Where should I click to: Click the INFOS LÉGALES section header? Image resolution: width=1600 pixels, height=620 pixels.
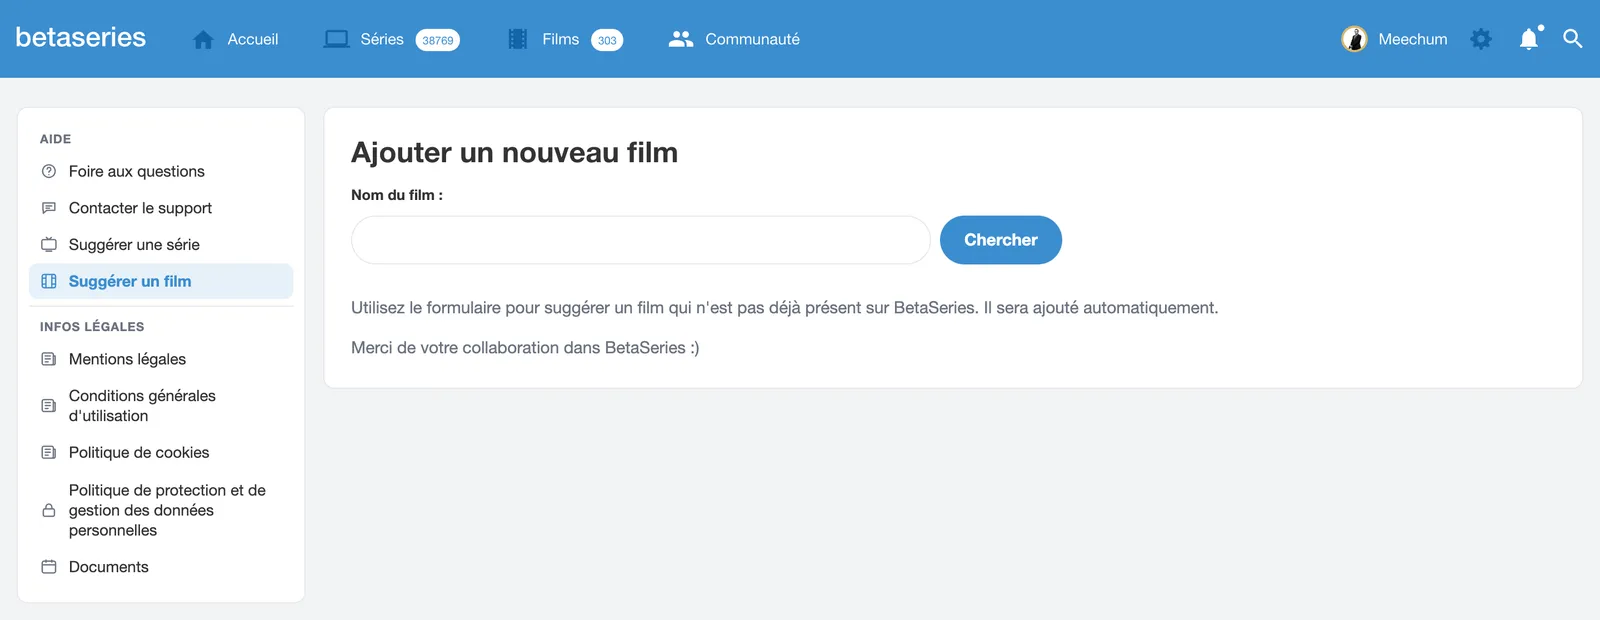(x=92, y=327)
